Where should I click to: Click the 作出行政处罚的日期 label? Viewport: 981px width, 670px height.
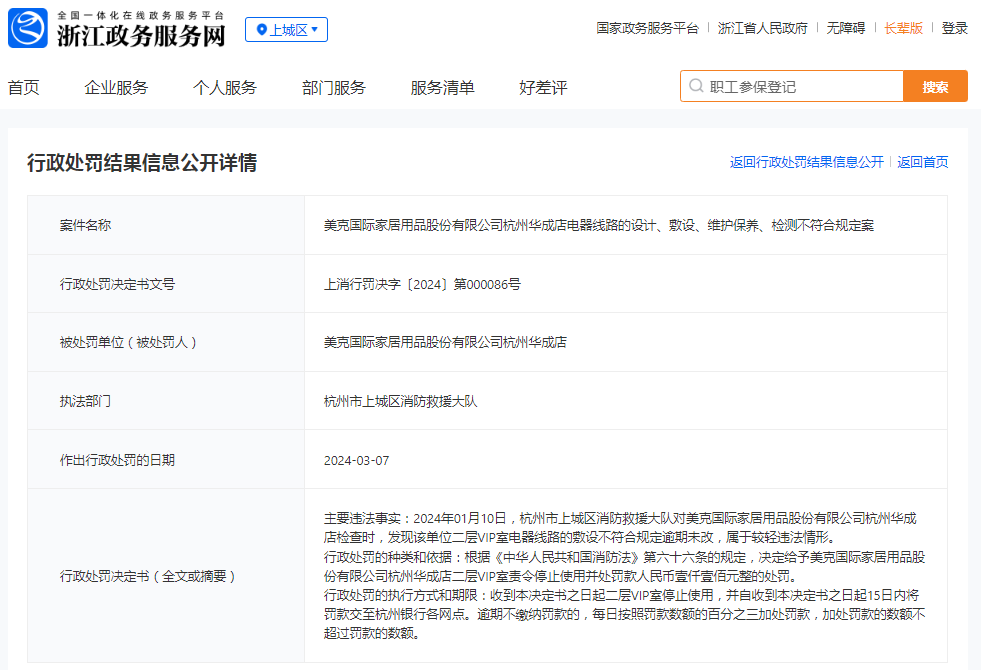click(x=117, y=460)
